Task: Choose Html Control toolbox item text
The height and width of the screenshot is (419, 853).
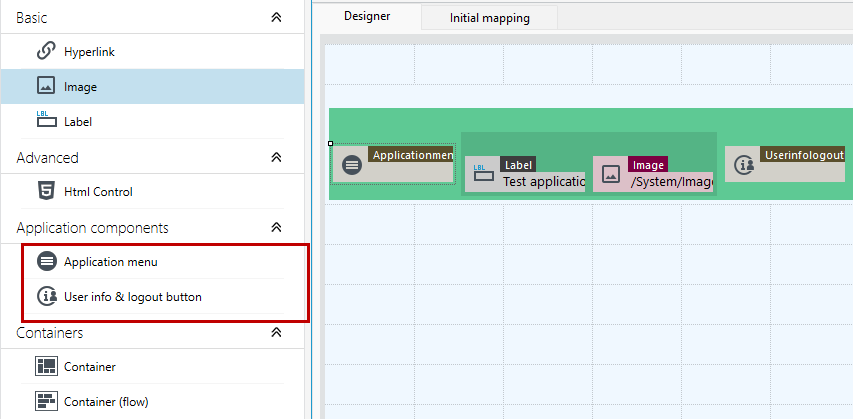Action: click(98, 192)
